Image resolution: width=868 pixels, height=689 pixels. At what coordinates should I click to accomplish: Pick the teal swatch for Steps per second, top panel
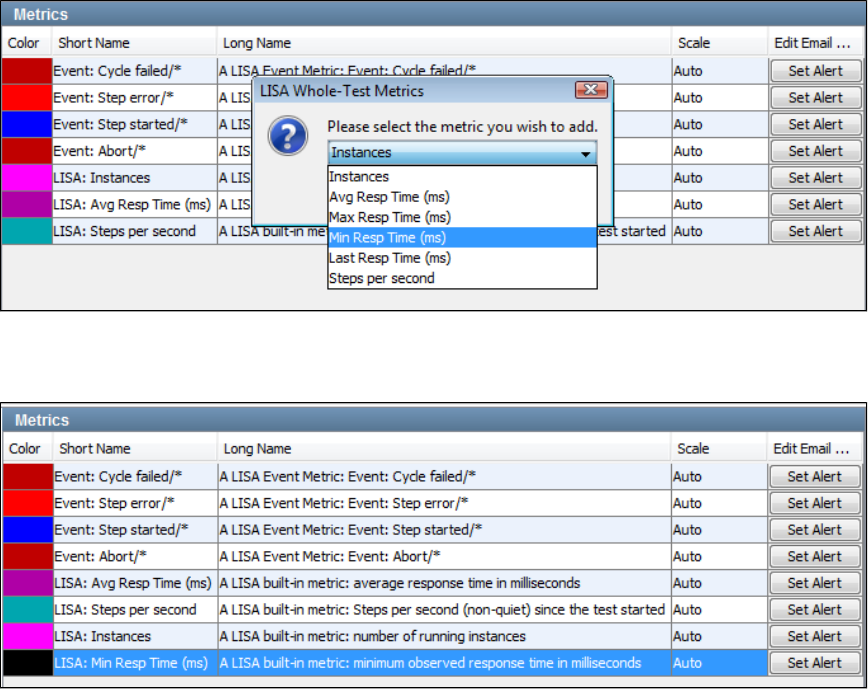click(x=27, y=231)
